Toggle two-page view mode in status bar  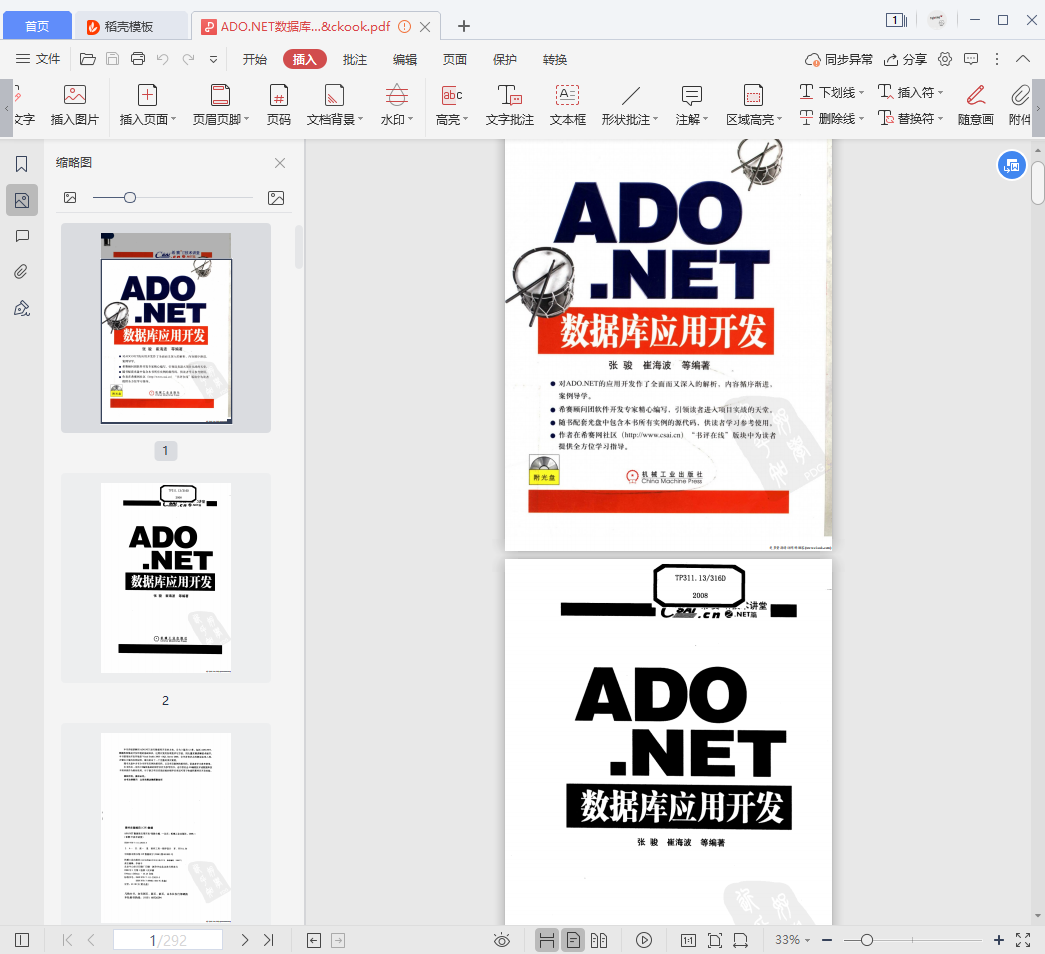click(599, 940)
